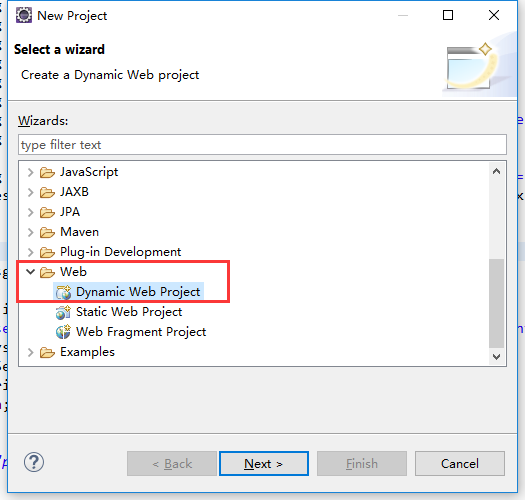Image resolution: width=525 pixels, height=500 pixels.
Task: Click the Finish button
Action: click(x=362, y=463)
